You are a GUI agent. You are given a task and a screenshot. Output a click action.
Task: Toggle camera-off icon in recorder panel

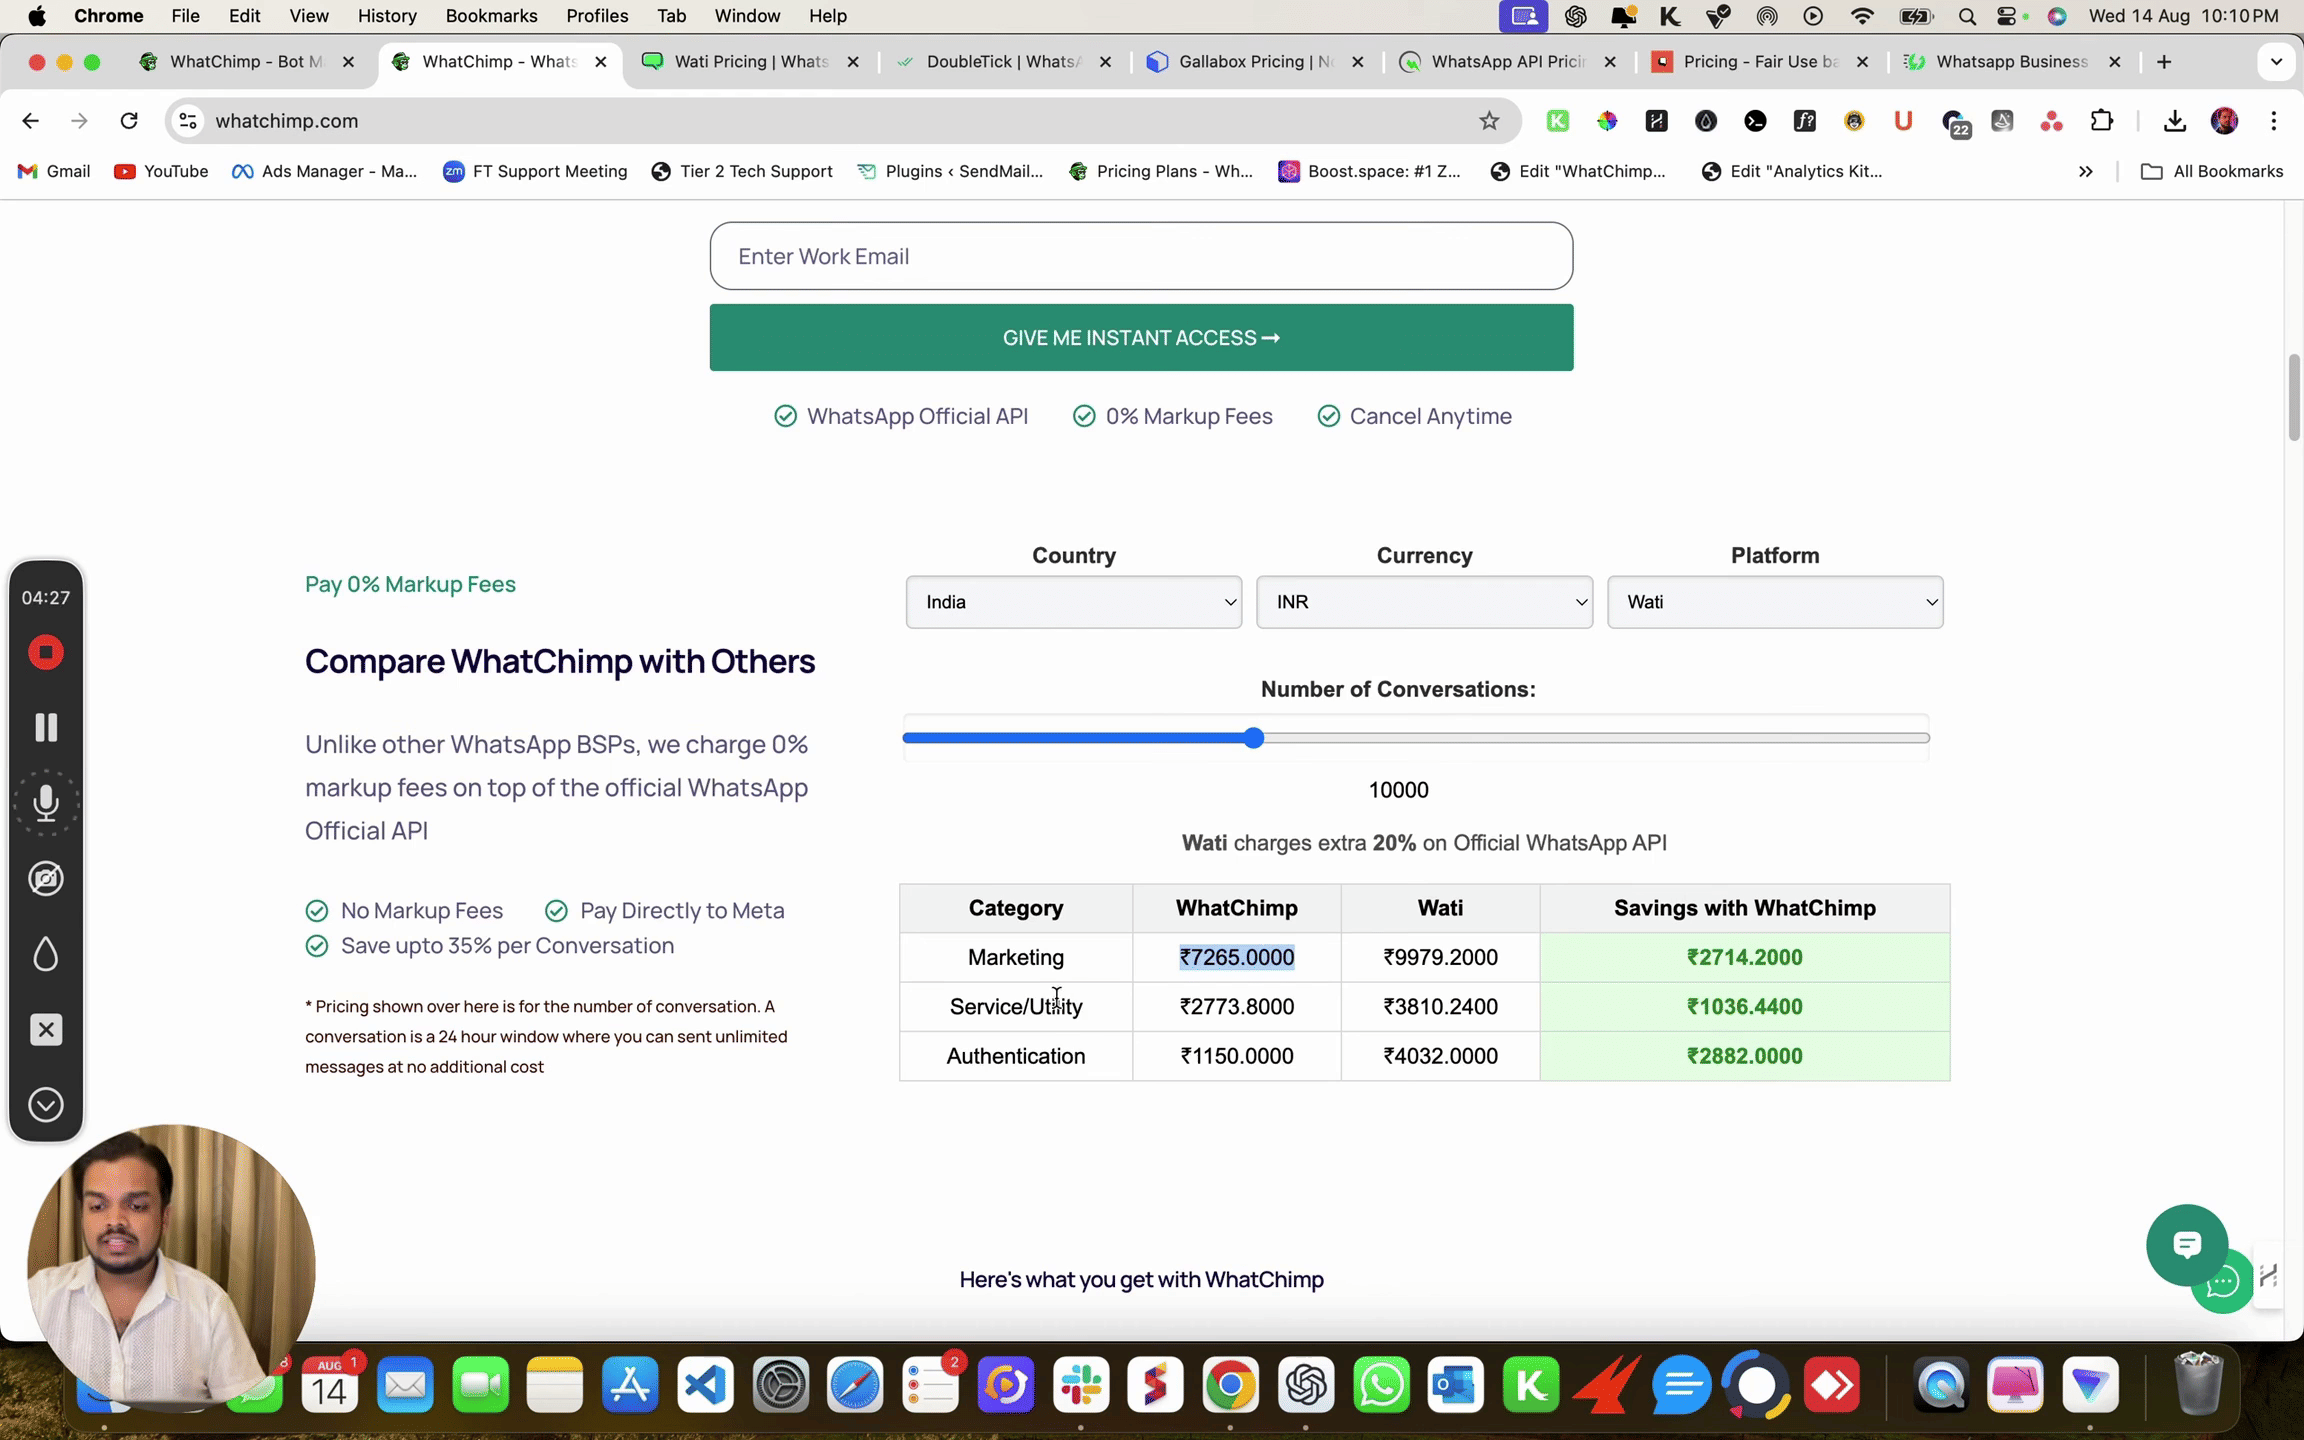coord(46,879)
